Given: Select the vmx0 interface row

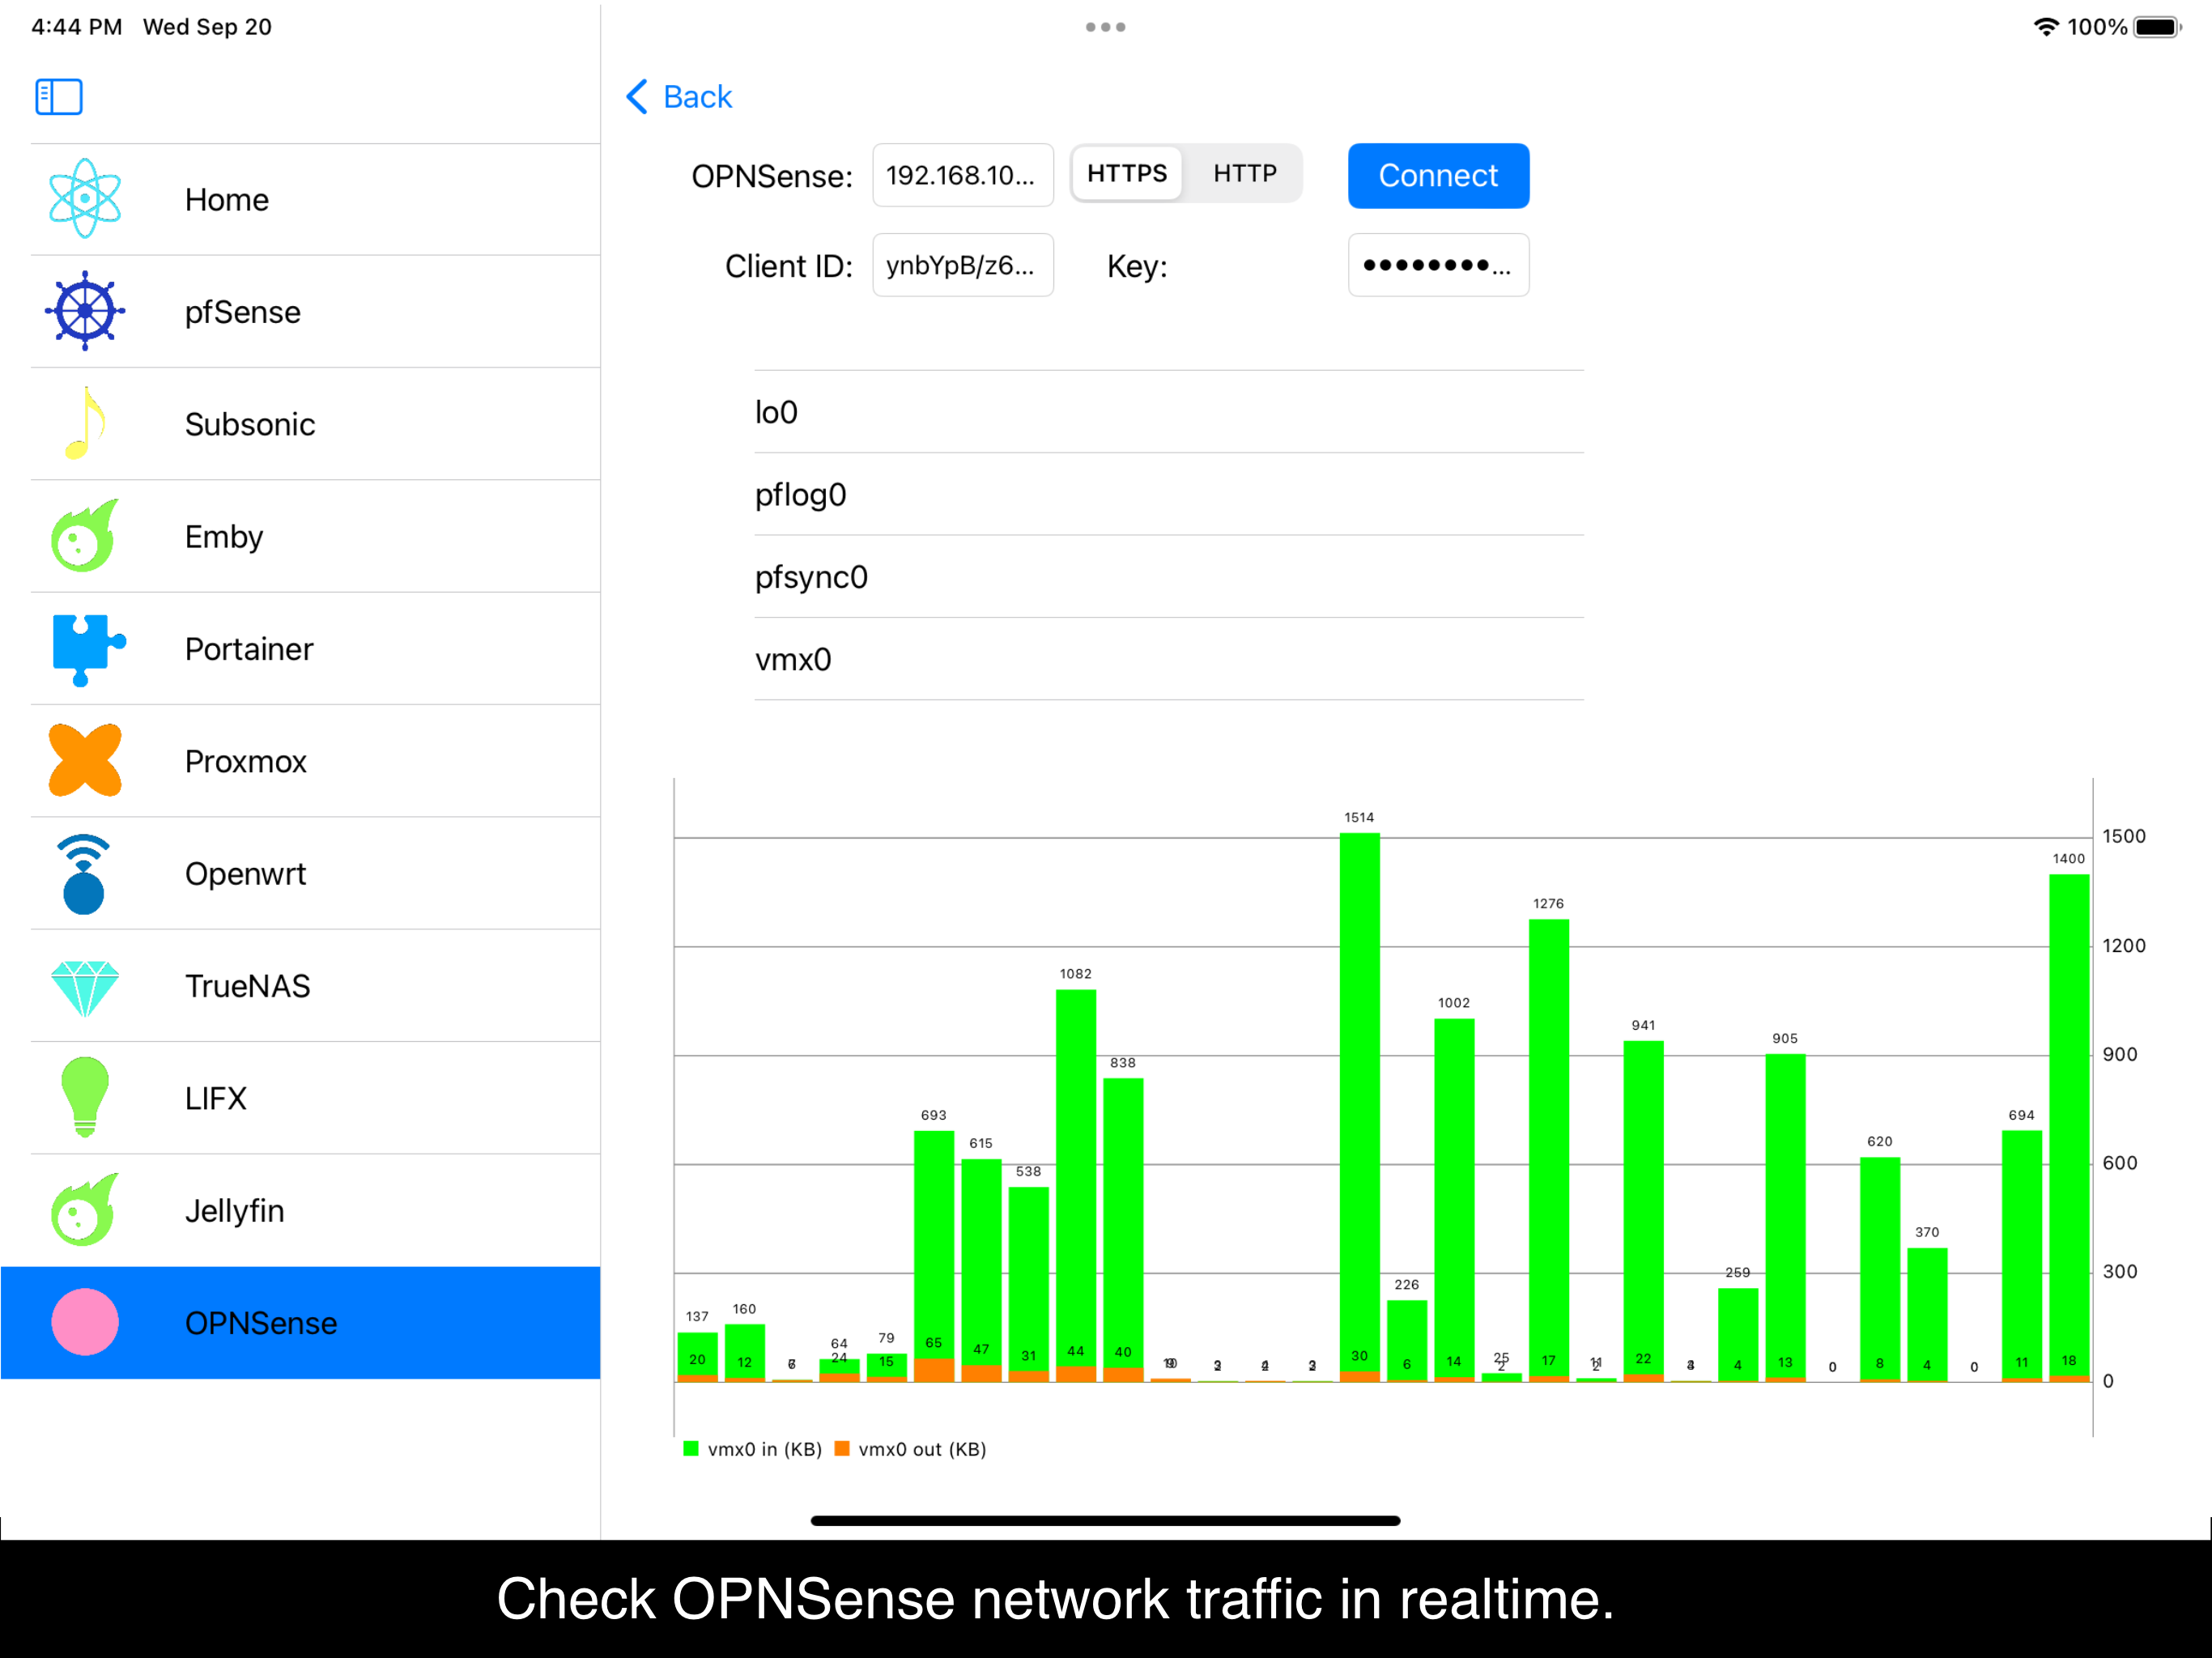Looking at the screenshot, I should (1169, 659).
